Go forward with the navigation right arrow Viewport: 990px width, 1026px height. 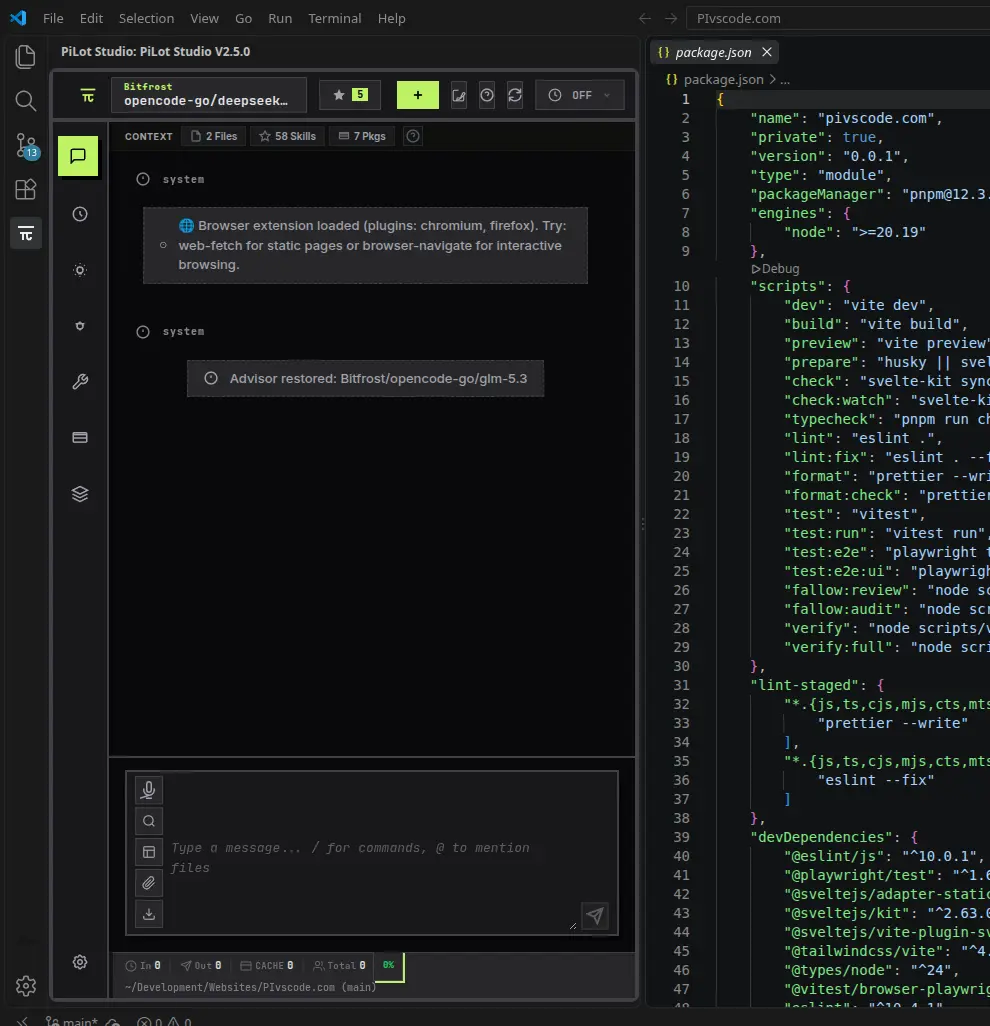coord(671,18)
